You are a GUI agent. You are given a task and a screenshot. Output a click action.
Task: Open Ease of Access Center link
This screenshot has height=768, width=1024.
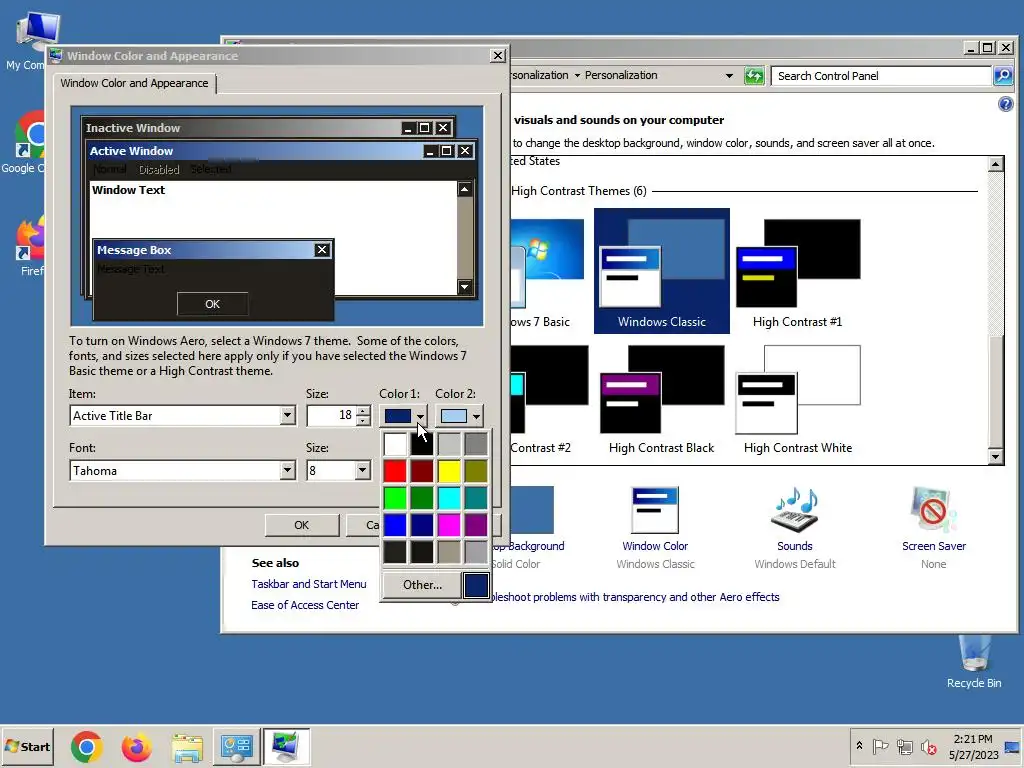pyautogui.click(x=305, y=605)
